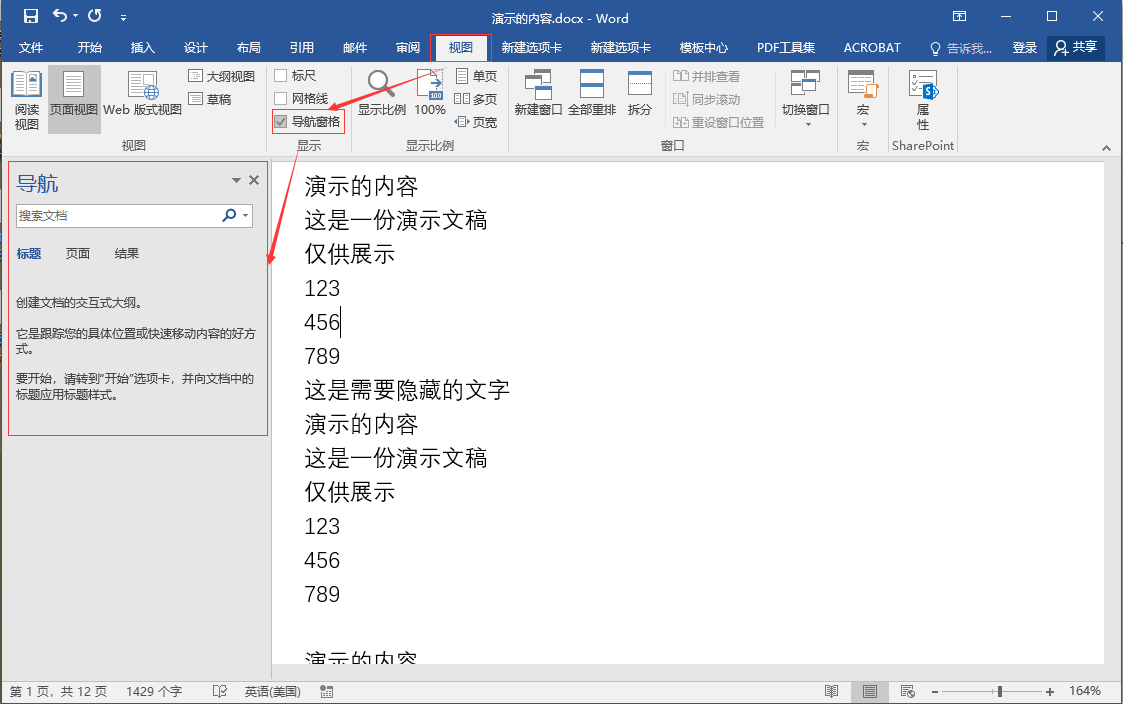Select 页面视图 page layout view

click(74, 100)
